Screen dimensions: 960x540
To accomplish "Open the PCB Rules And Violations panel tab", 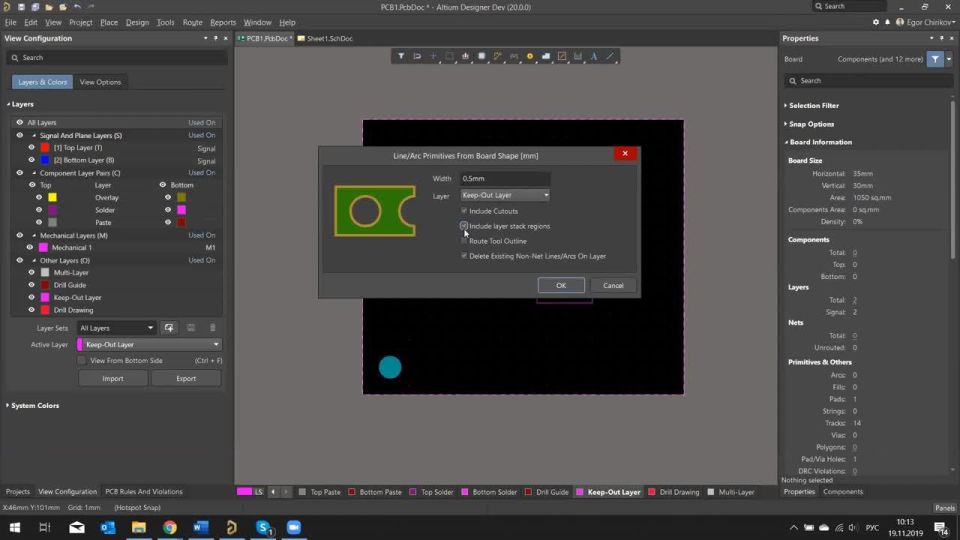I will 144,492.
